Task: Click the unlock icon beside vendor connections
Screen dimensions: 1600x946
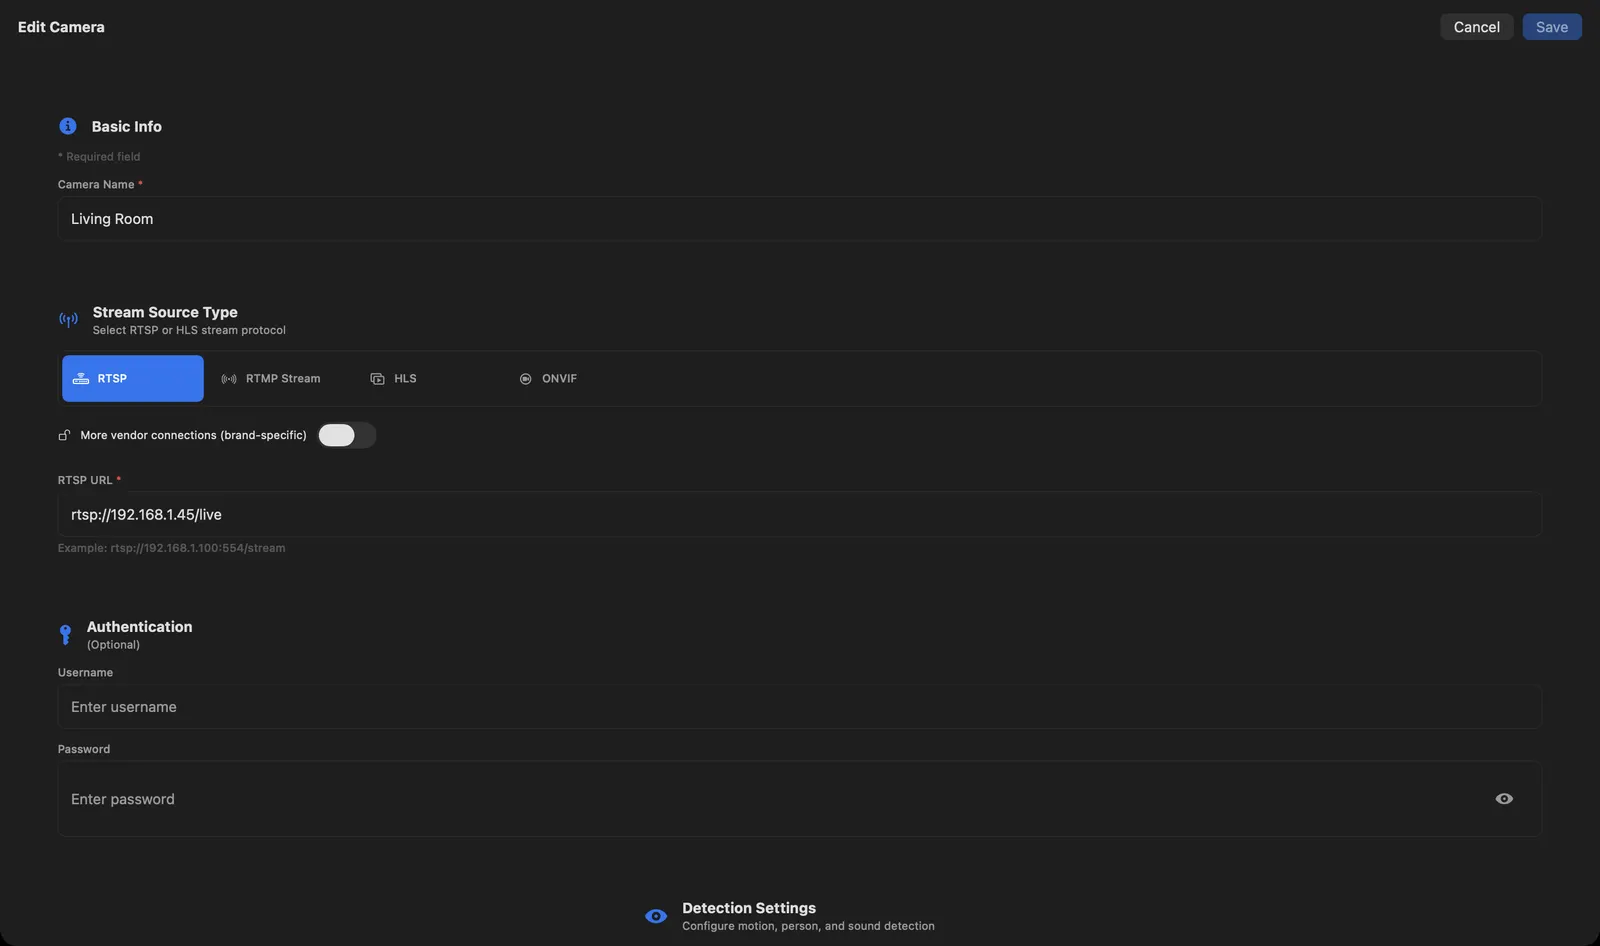Action: pyautogui.click(x=64, y=435)
